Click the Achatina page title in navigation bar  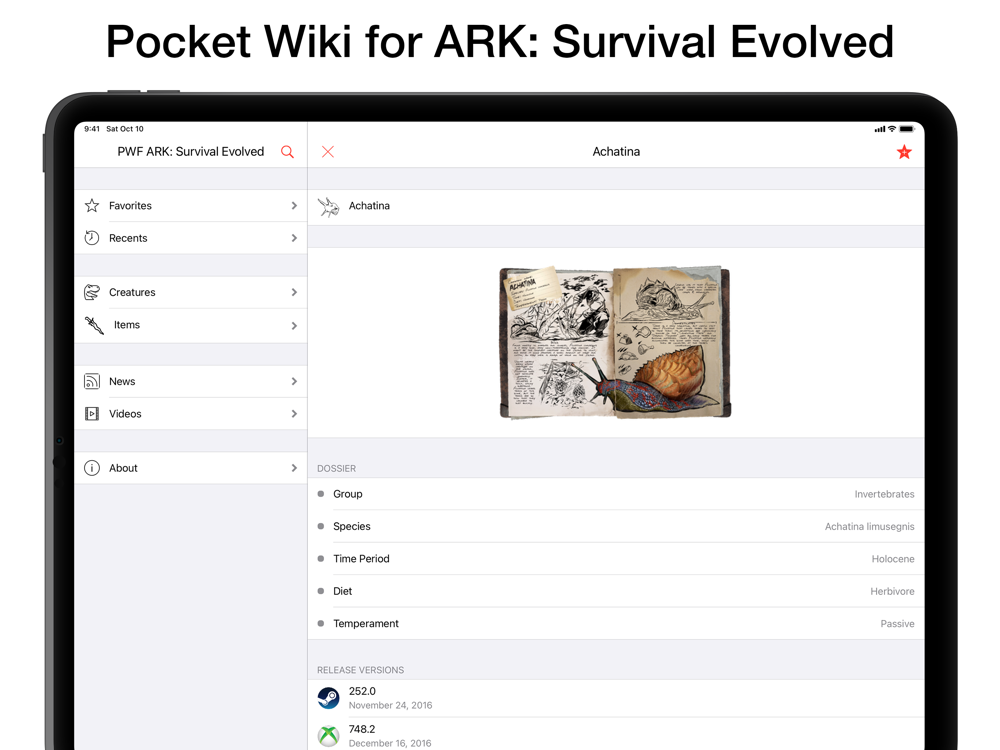tap(616, 152)
